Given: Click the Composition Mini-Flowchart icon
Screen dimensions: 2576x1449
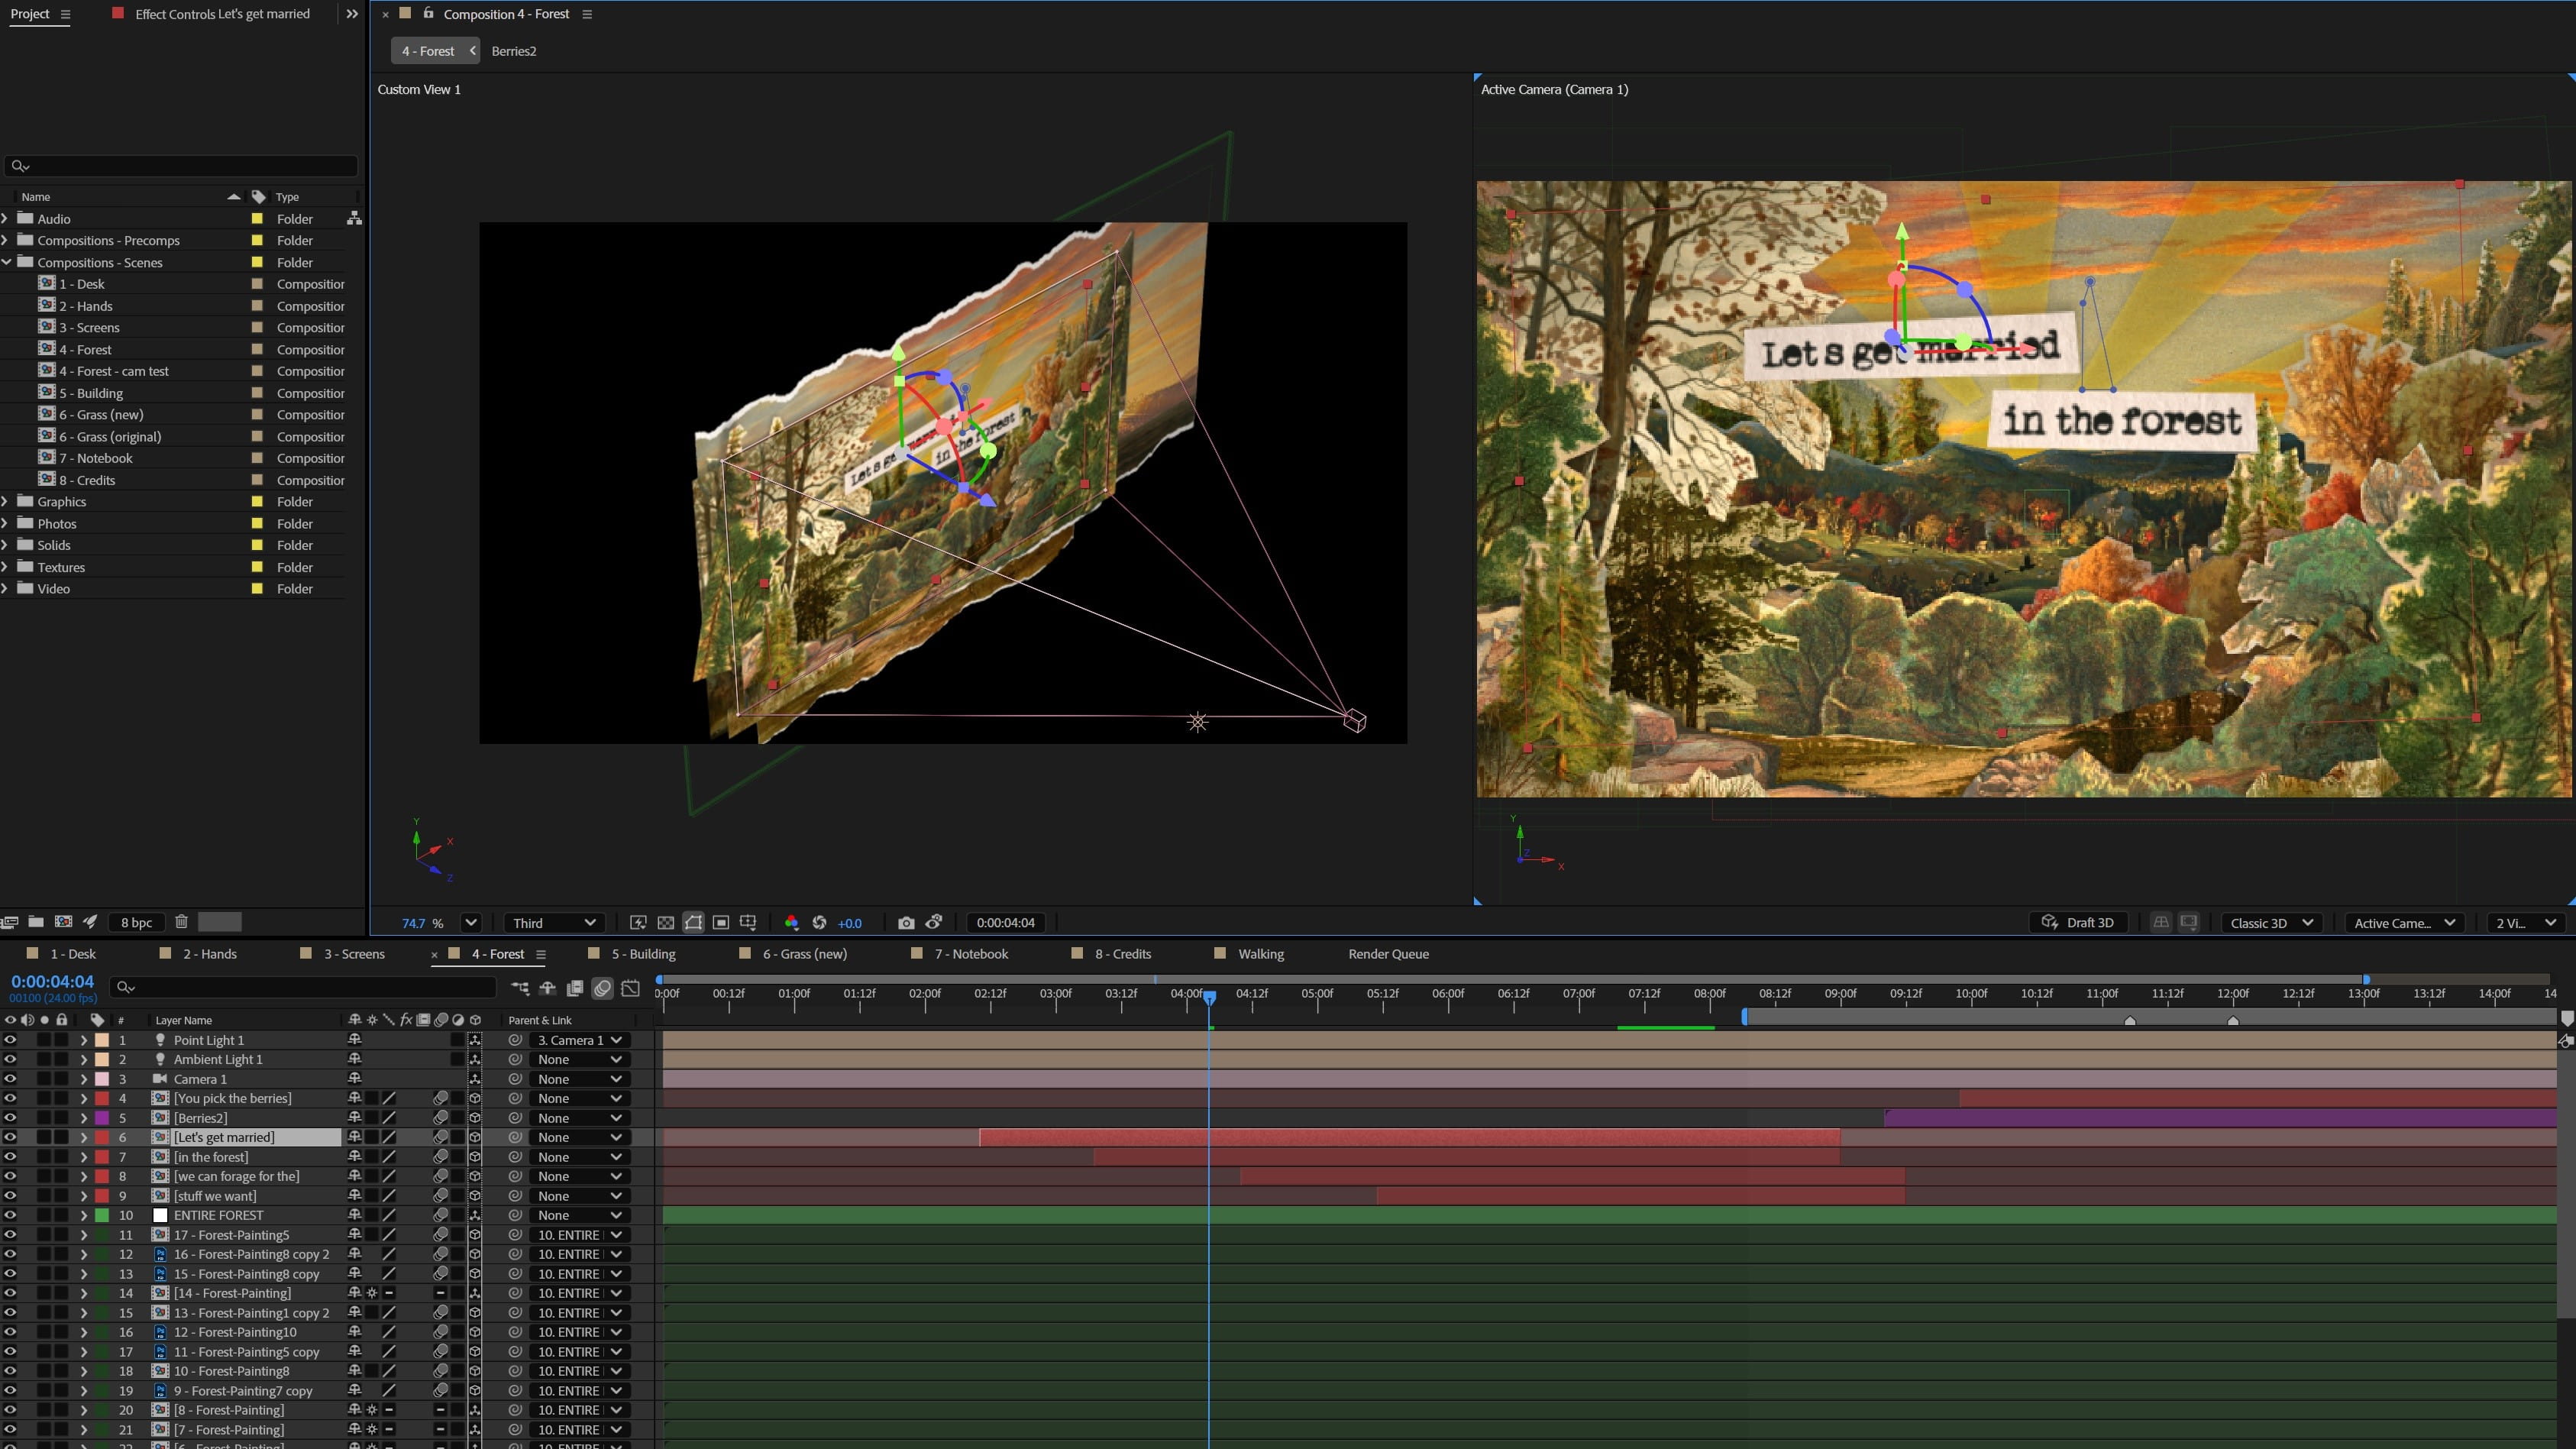Looking at the screenshot, I should pos(520,988).
